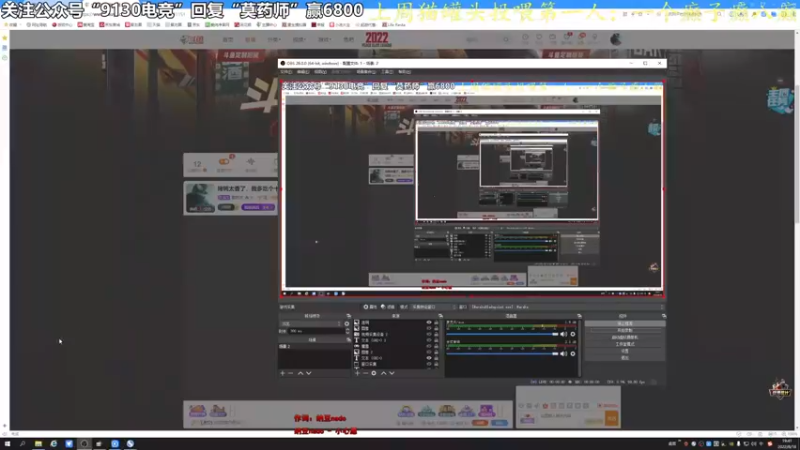This screenshot has height=450, width=800.
Task: Click the Douyu header search field
Action: [x=482, y=39]
